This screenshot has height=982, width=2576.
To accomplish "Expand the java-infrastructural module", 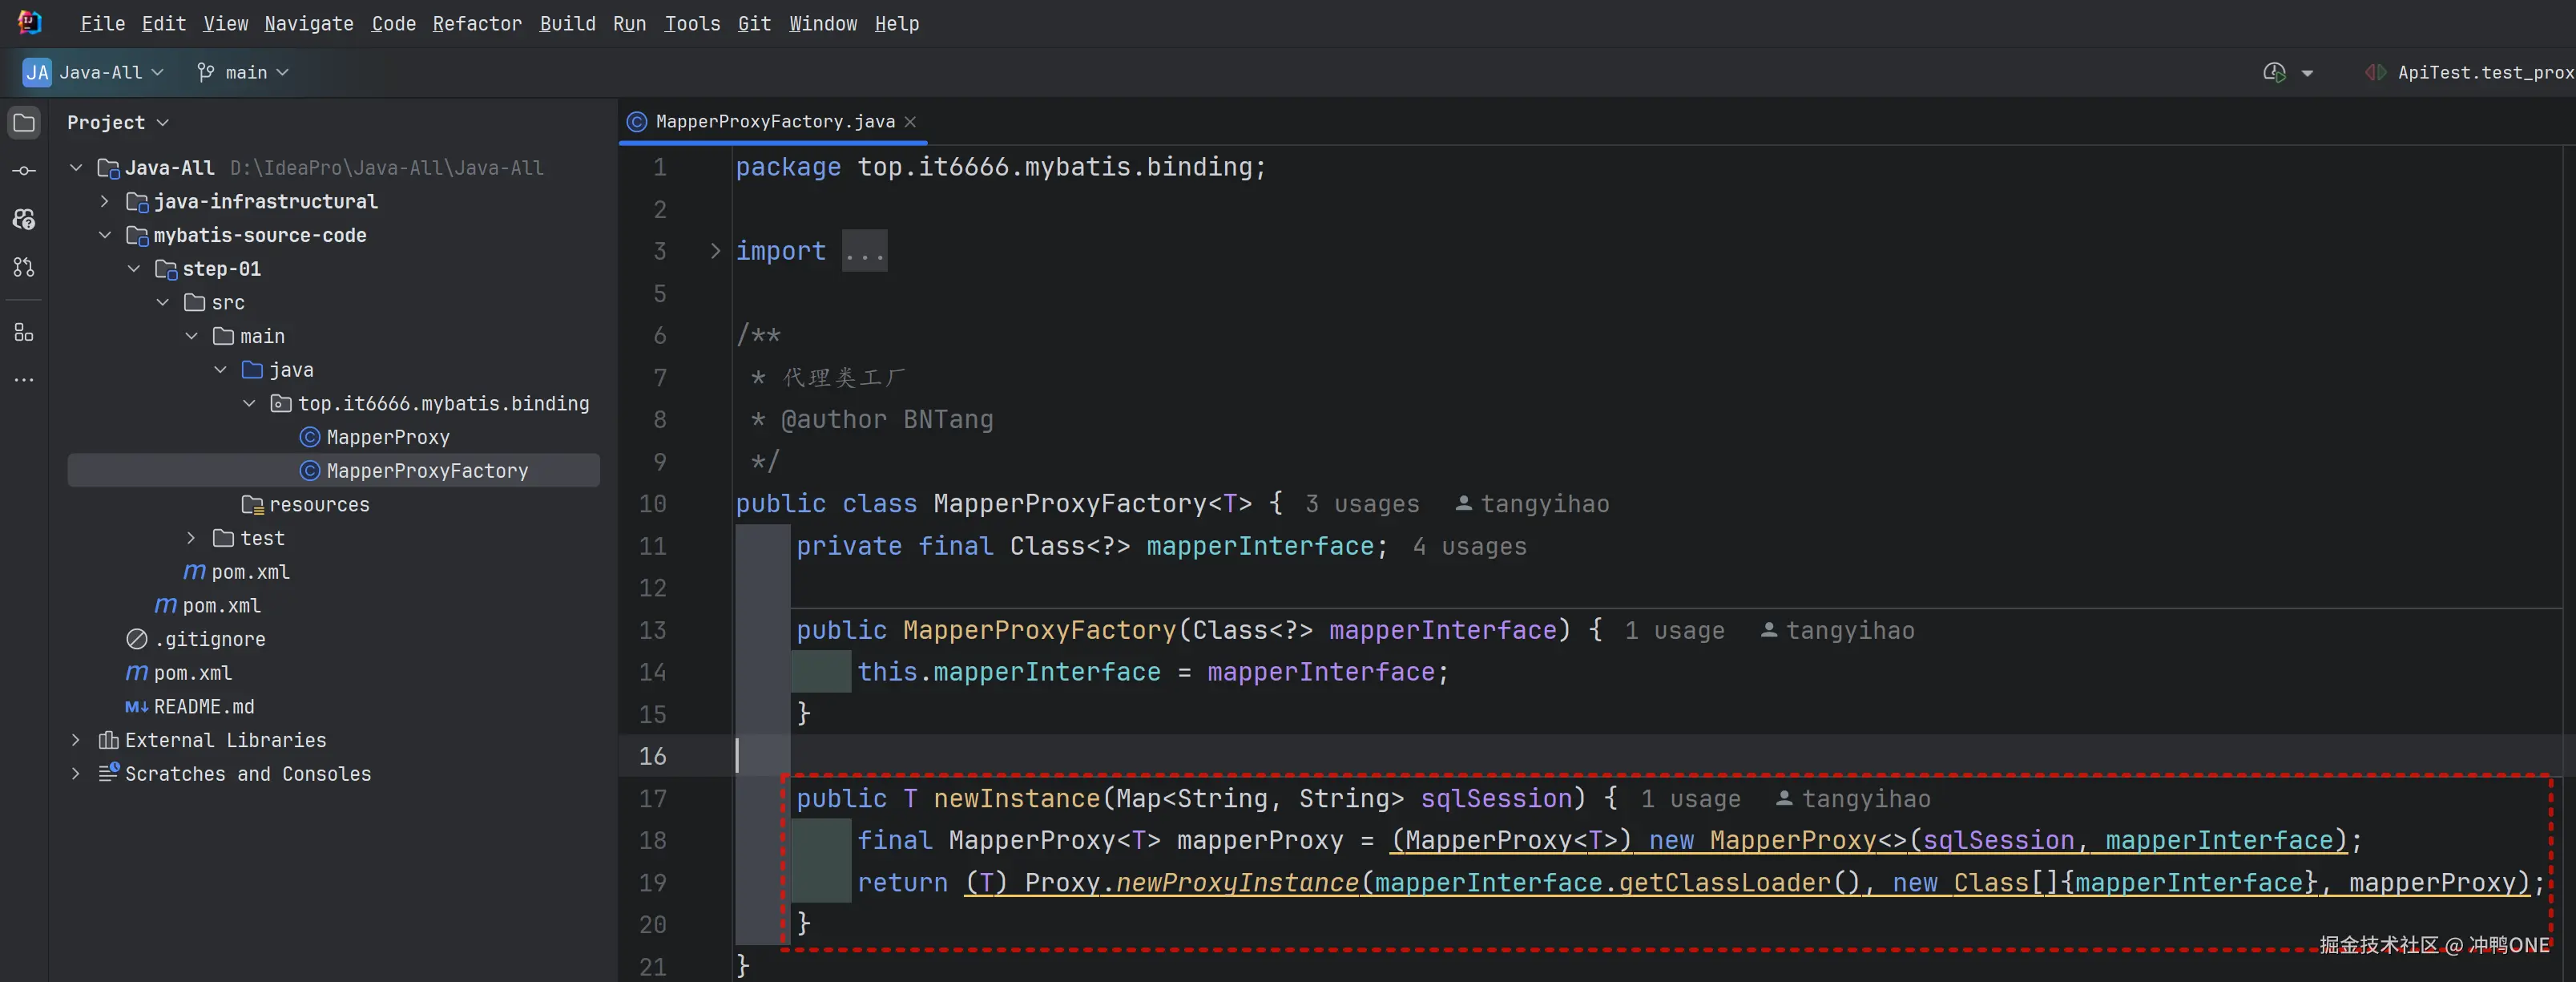I will coord(105,201).
